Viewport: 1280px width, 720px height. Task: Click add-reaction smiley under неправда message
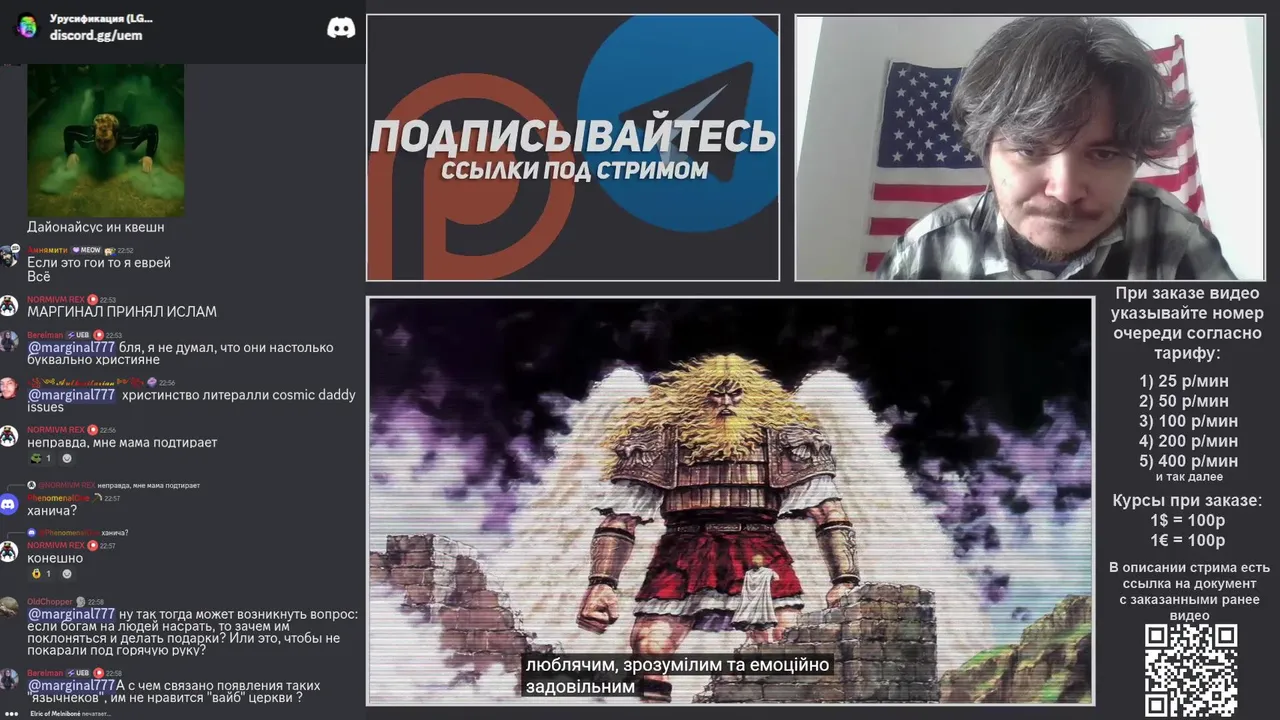[x=67, y=459]
